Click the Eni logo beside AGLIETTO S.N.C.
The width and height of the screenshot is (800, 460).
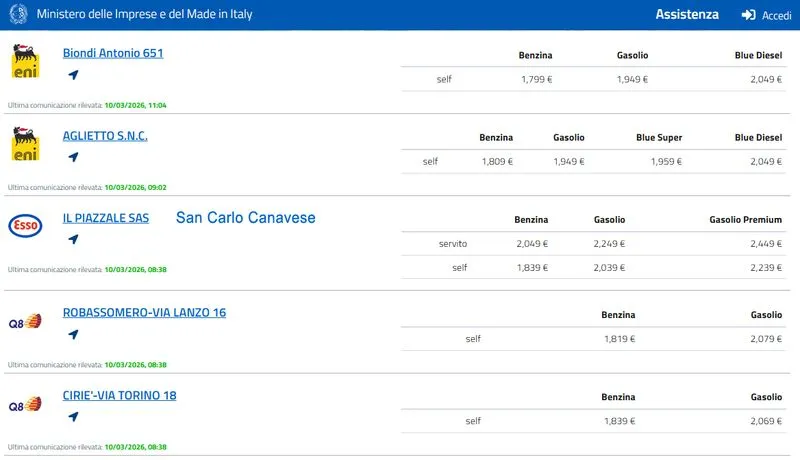[25, 144]
